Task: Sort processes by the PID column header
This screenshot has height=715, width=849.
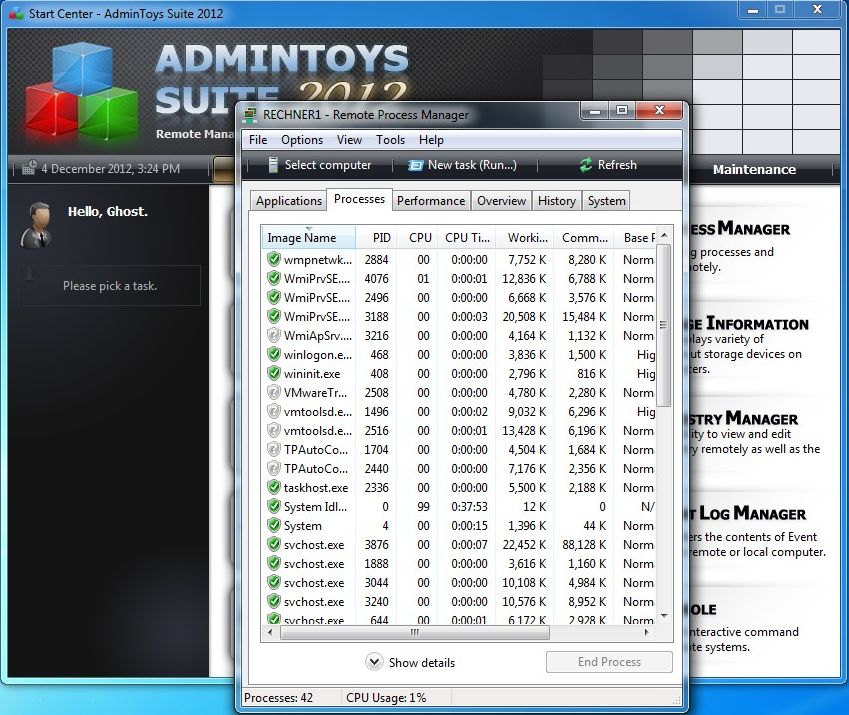Action: click(381, 238)
